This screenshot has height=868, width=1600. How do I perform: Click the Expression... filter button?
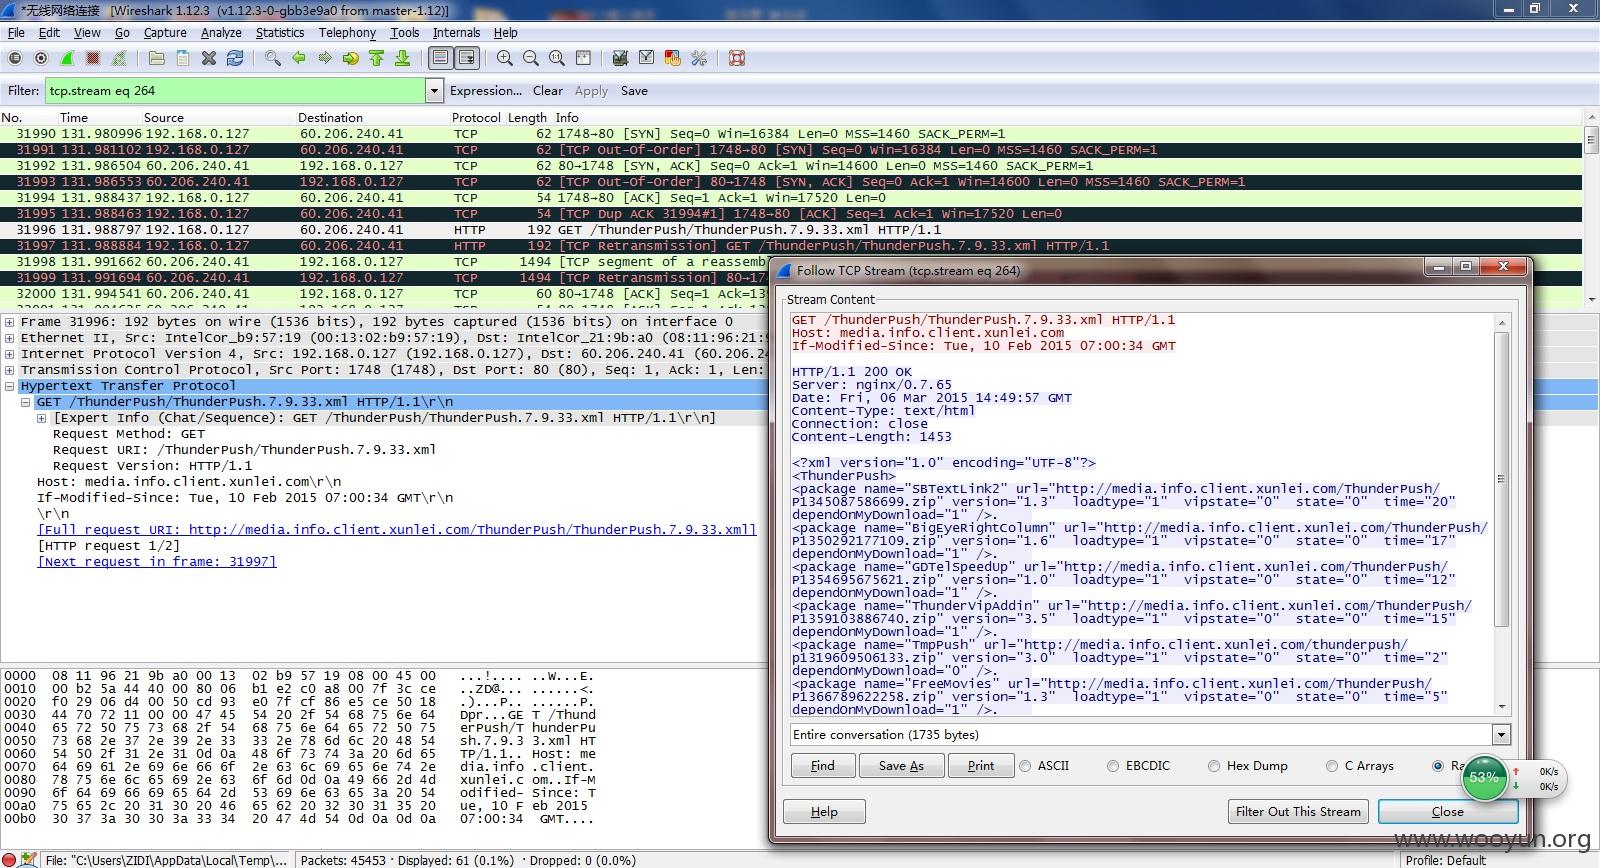point(486,91)
